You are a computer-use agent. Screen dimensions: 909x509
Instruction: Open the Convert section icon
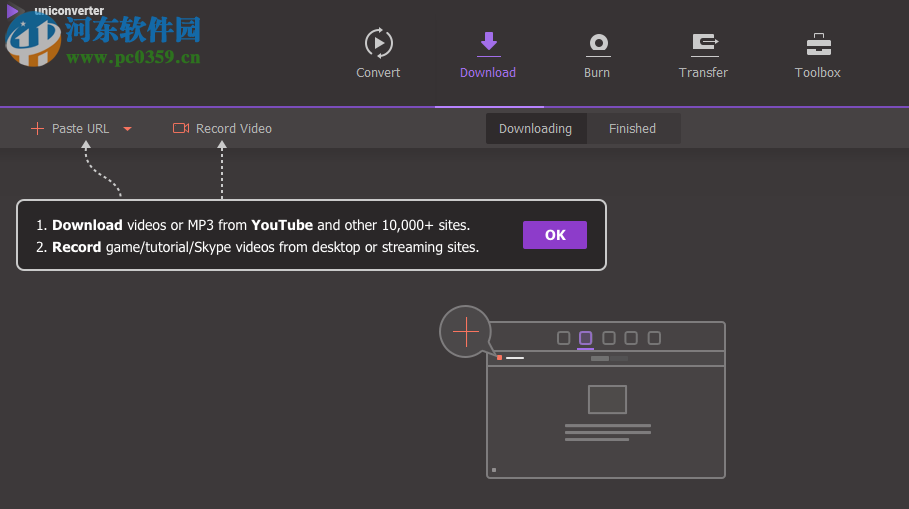click(379, 43)
